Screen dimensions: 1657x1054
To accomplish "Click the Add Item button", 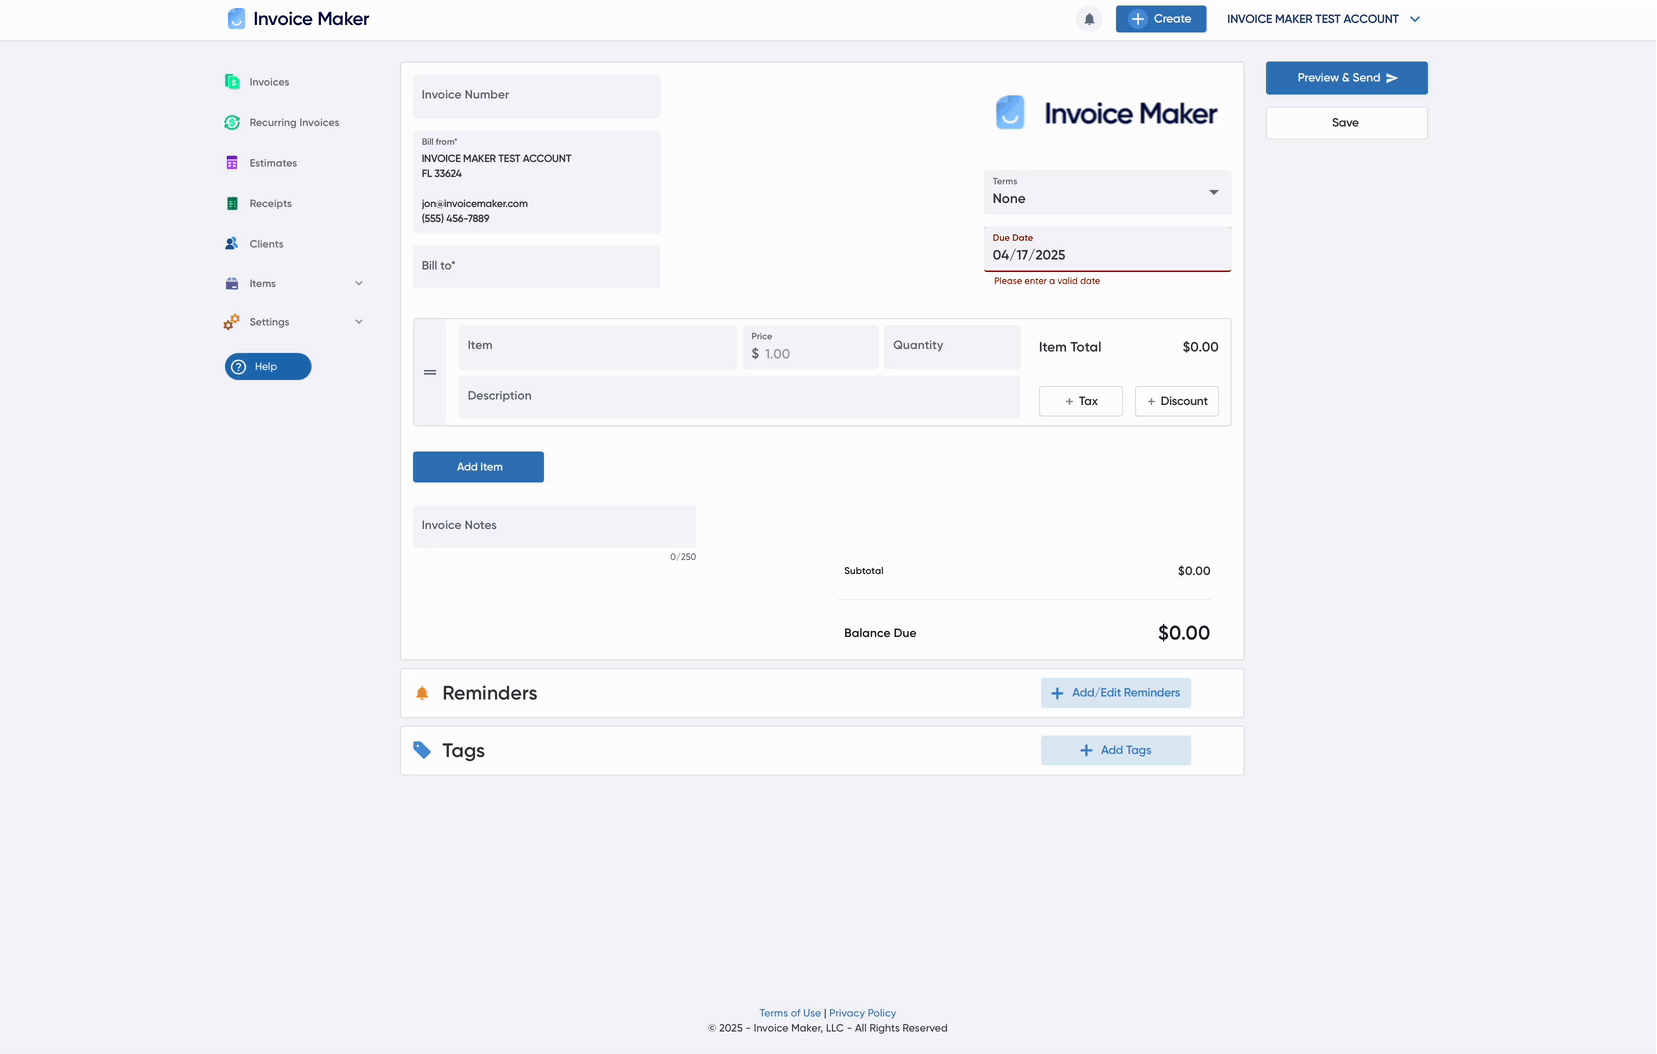I will pyautogui.click(x=478, y=467).
